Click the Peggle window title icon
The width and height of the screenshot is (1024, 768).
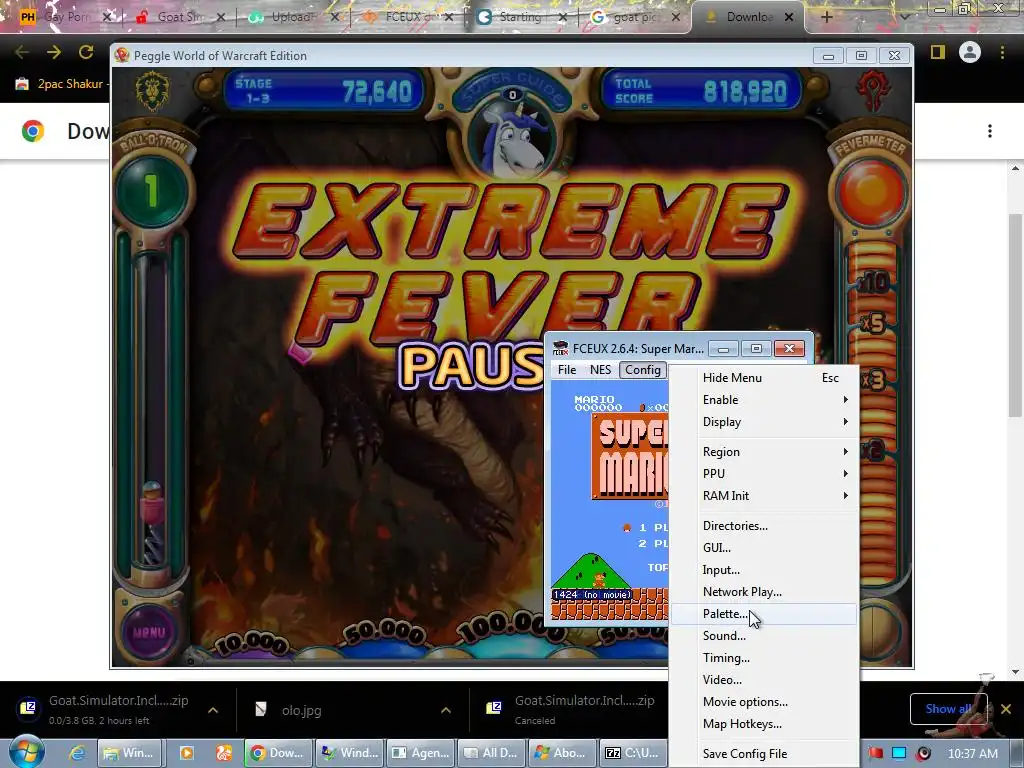click(121, 56)
